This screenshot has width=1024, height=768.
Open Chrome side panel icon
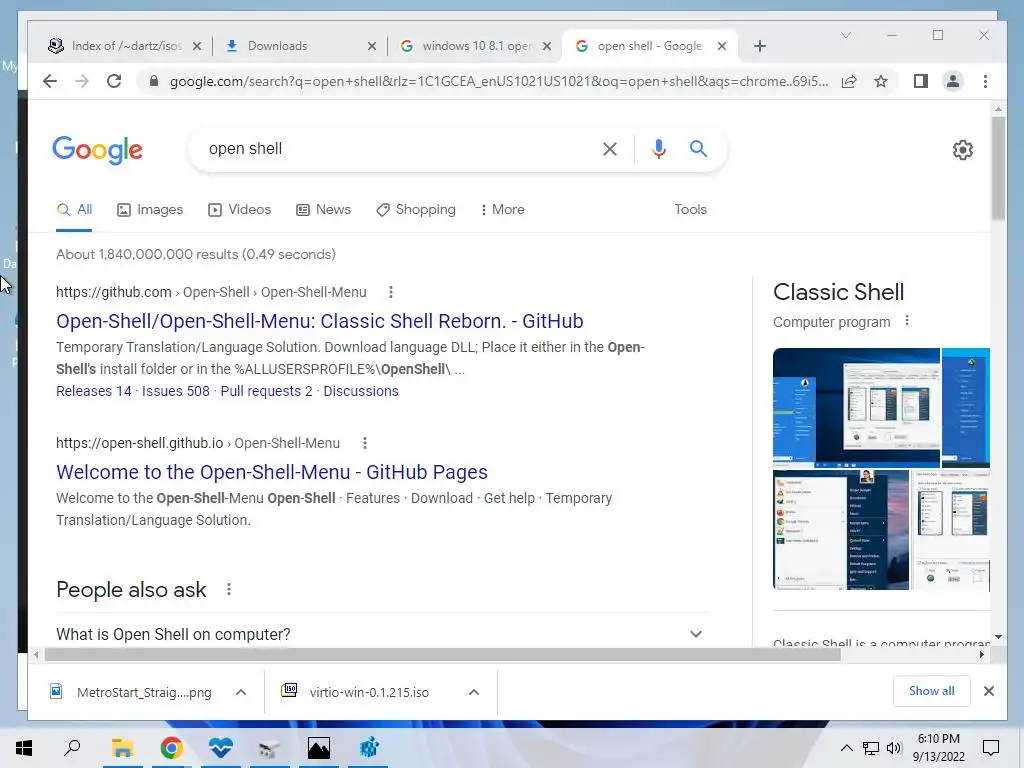click(x=921, y=81)
